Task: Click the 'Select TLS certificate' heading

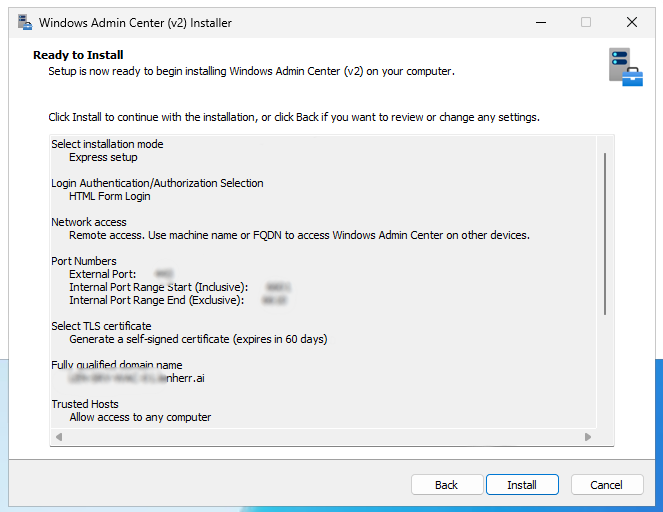Action: click(x=101, y=326)
